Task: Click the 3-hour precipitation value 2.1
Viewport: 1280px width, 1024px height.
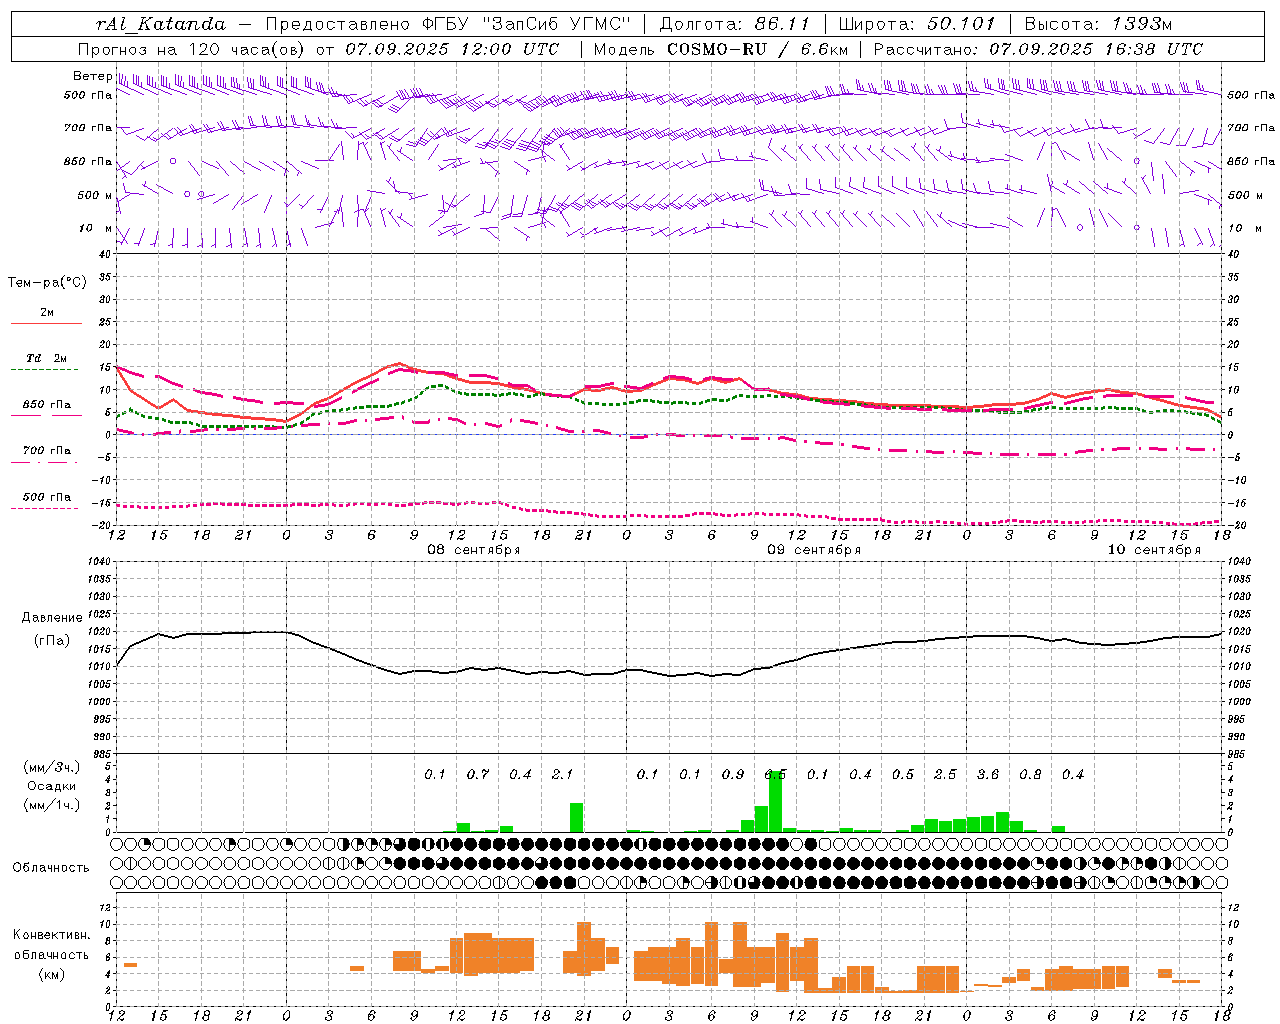Action: [563, 775]
